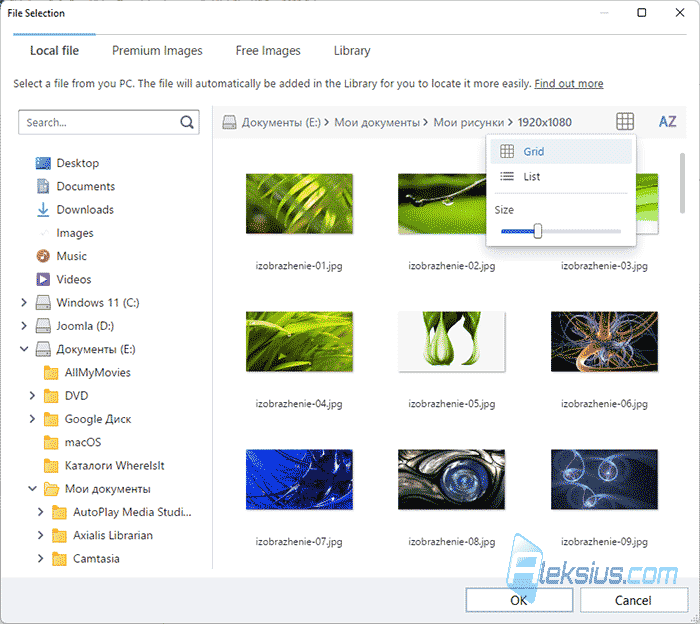The image size is (700, 624).
Task: Select the Documents folder icon
Action: 43,186
